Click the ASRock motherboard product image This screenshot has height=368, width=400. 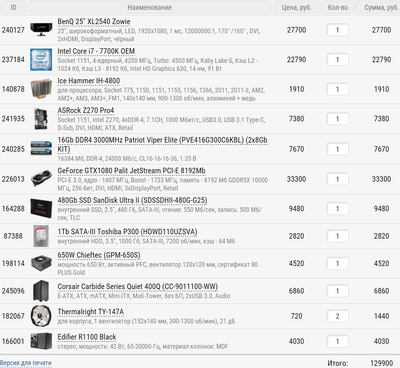(41, 119)
